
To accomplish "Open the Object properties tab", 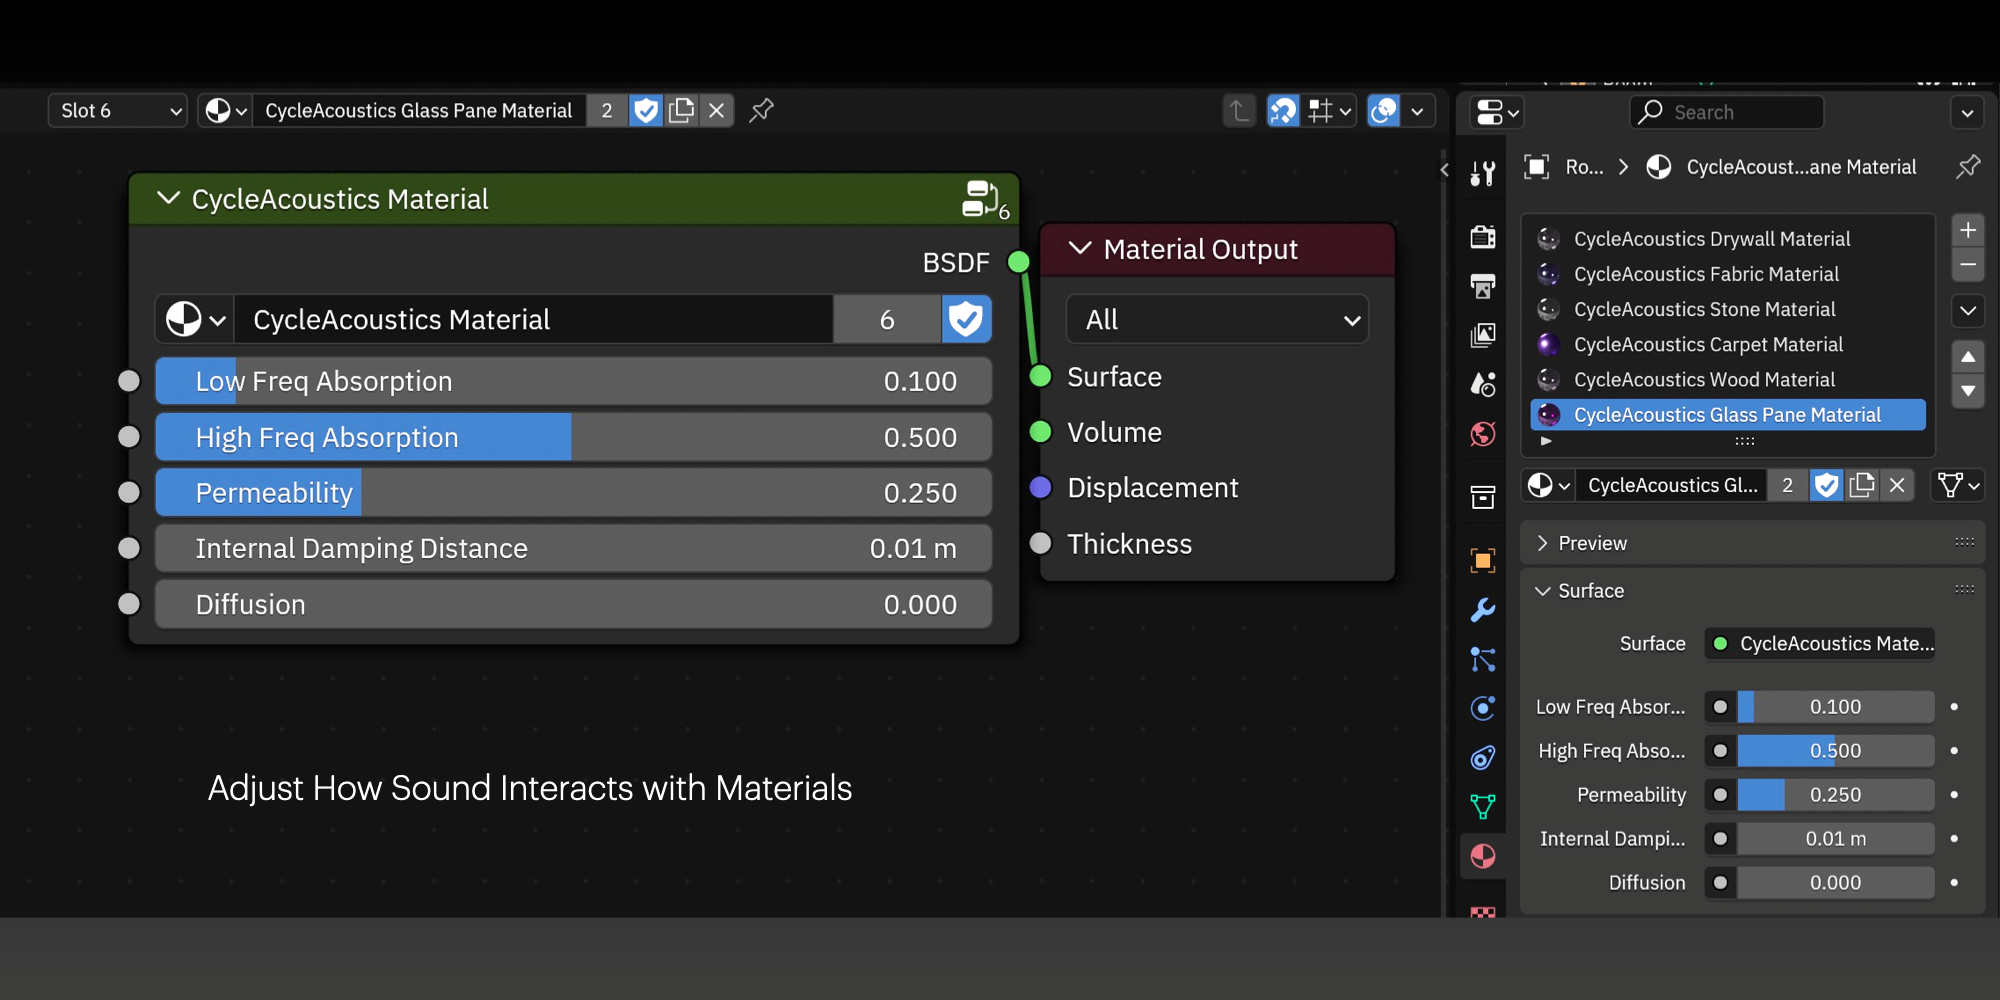I will pos(1483,560).
